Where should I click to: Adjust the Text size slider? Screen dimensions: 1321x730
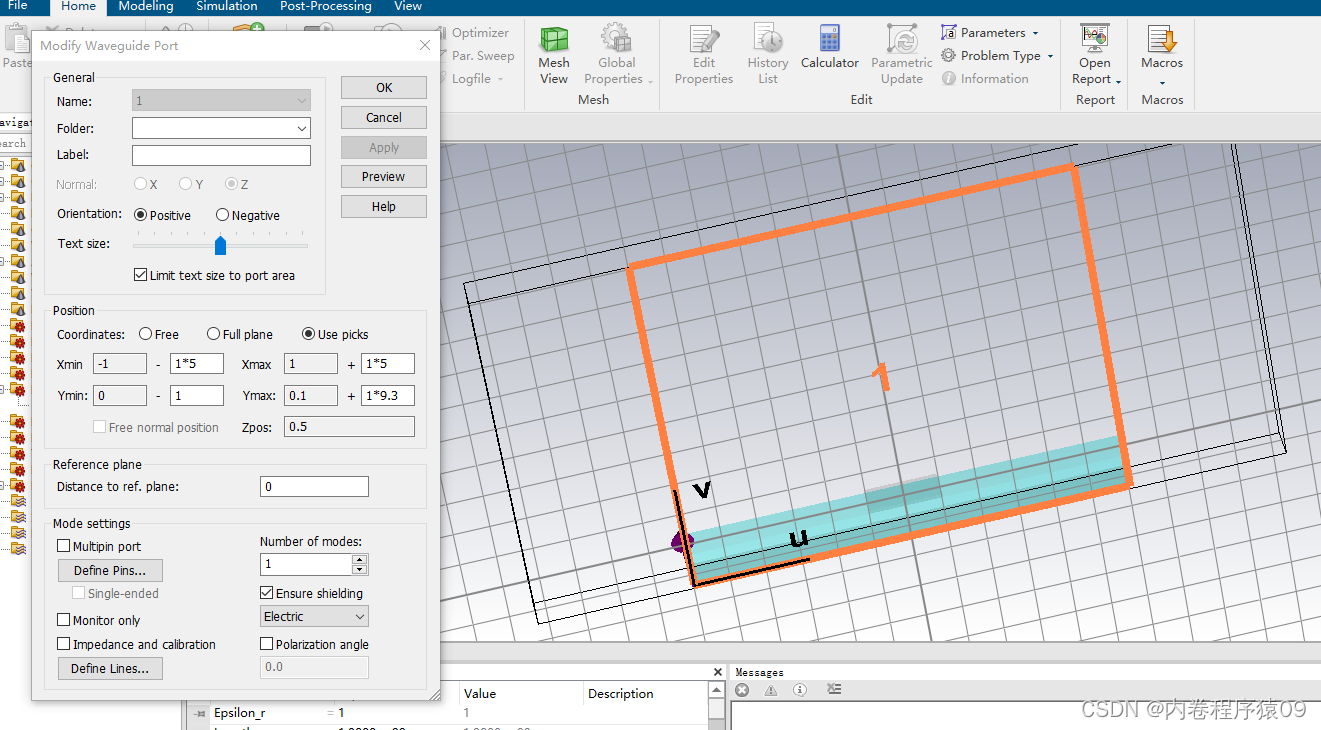coord(220,245)
